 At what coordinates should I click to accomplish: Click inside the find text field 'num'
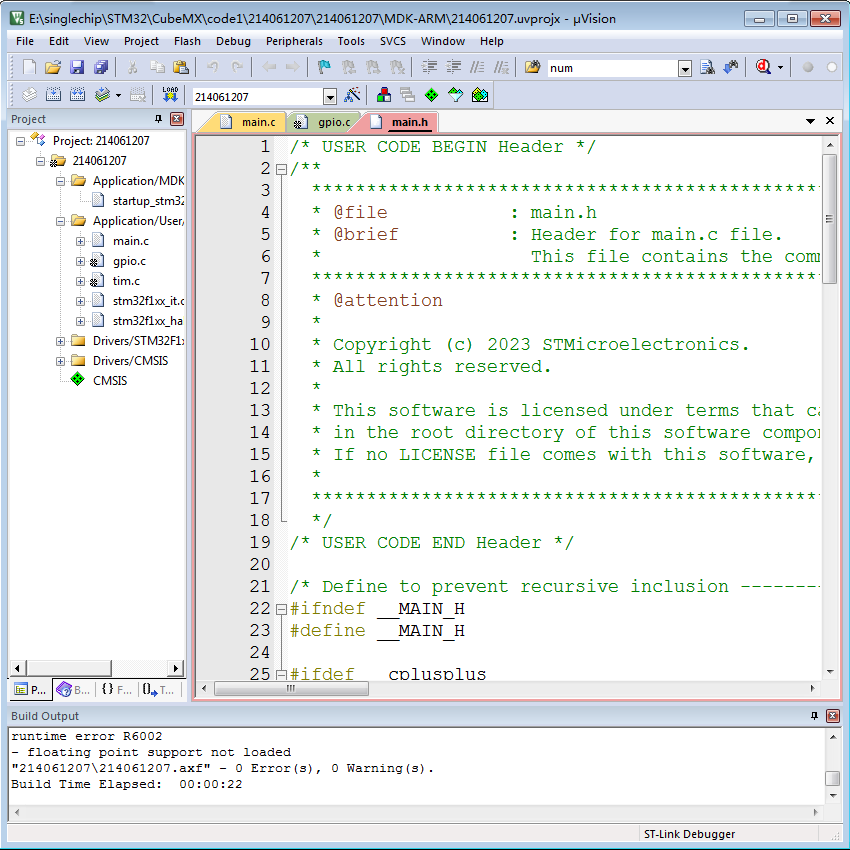click(613, 68)
